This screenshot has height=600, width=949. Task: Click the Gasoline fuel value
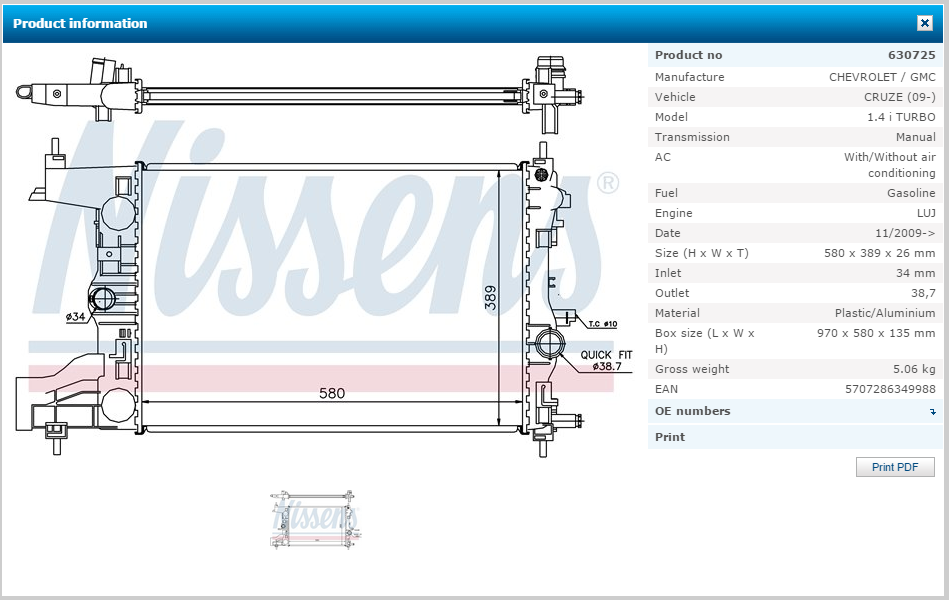pos(911,193)
